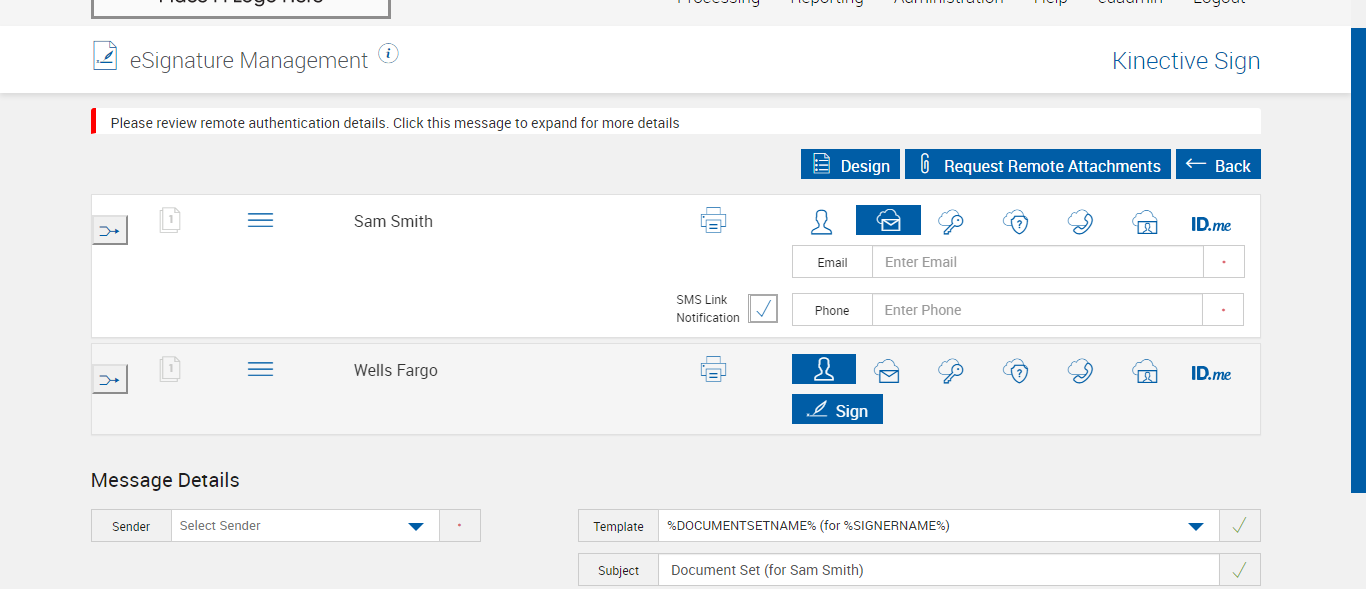Select phone authentication icon for Sam Smith
This screenshot has width=1366, height=589.
point(1080,221)
